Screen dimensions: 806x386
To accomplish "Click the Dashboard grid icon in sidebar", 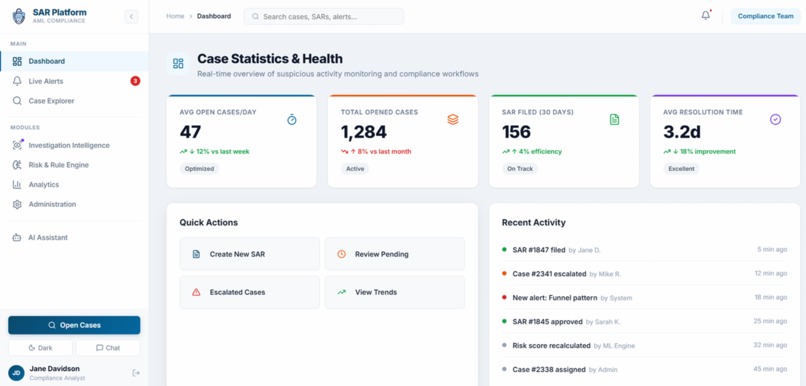I will coord(17,61).
